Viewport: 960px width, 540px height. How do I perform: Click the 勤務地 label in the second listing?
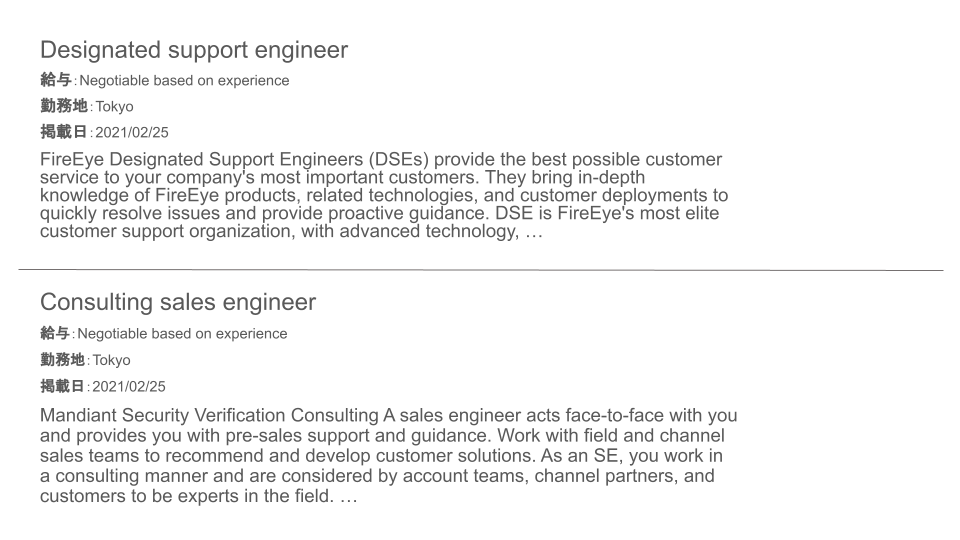point(62,359)
